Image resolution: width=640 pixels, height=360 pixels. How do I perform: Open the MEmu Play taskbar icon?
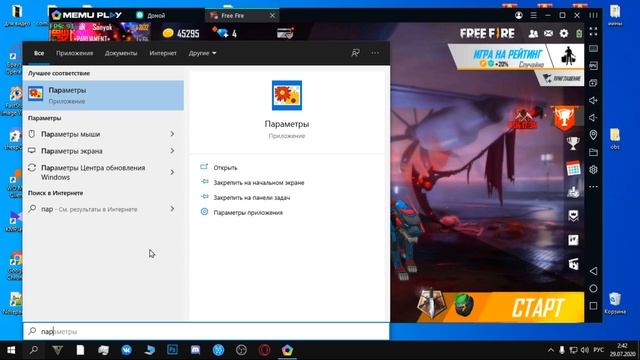tap(287, 350)
